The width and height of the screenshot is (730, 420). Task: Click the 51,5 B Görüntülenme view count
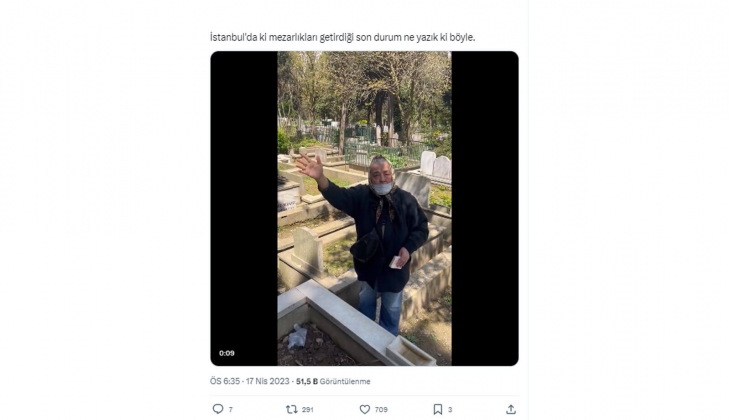[x=333, y=381]
